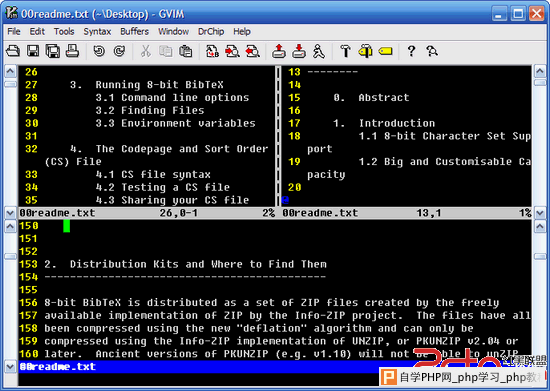Jump to tag yellow label icon

pyautogui.click(x=385, y=51)
